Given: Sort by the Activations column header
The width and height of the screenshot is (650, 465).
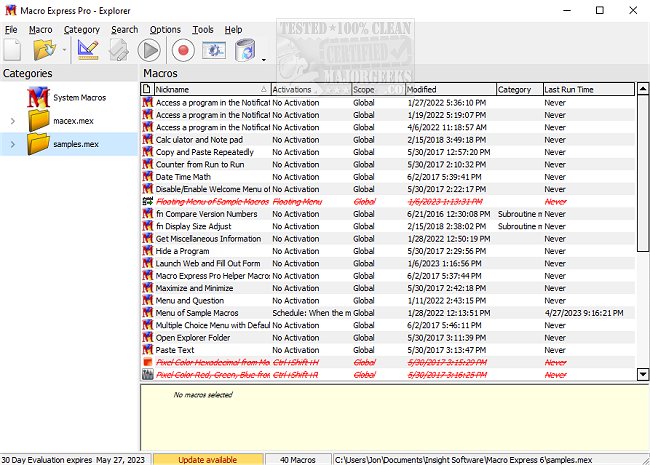Looking at the screenshot, I should click(311, 89).
